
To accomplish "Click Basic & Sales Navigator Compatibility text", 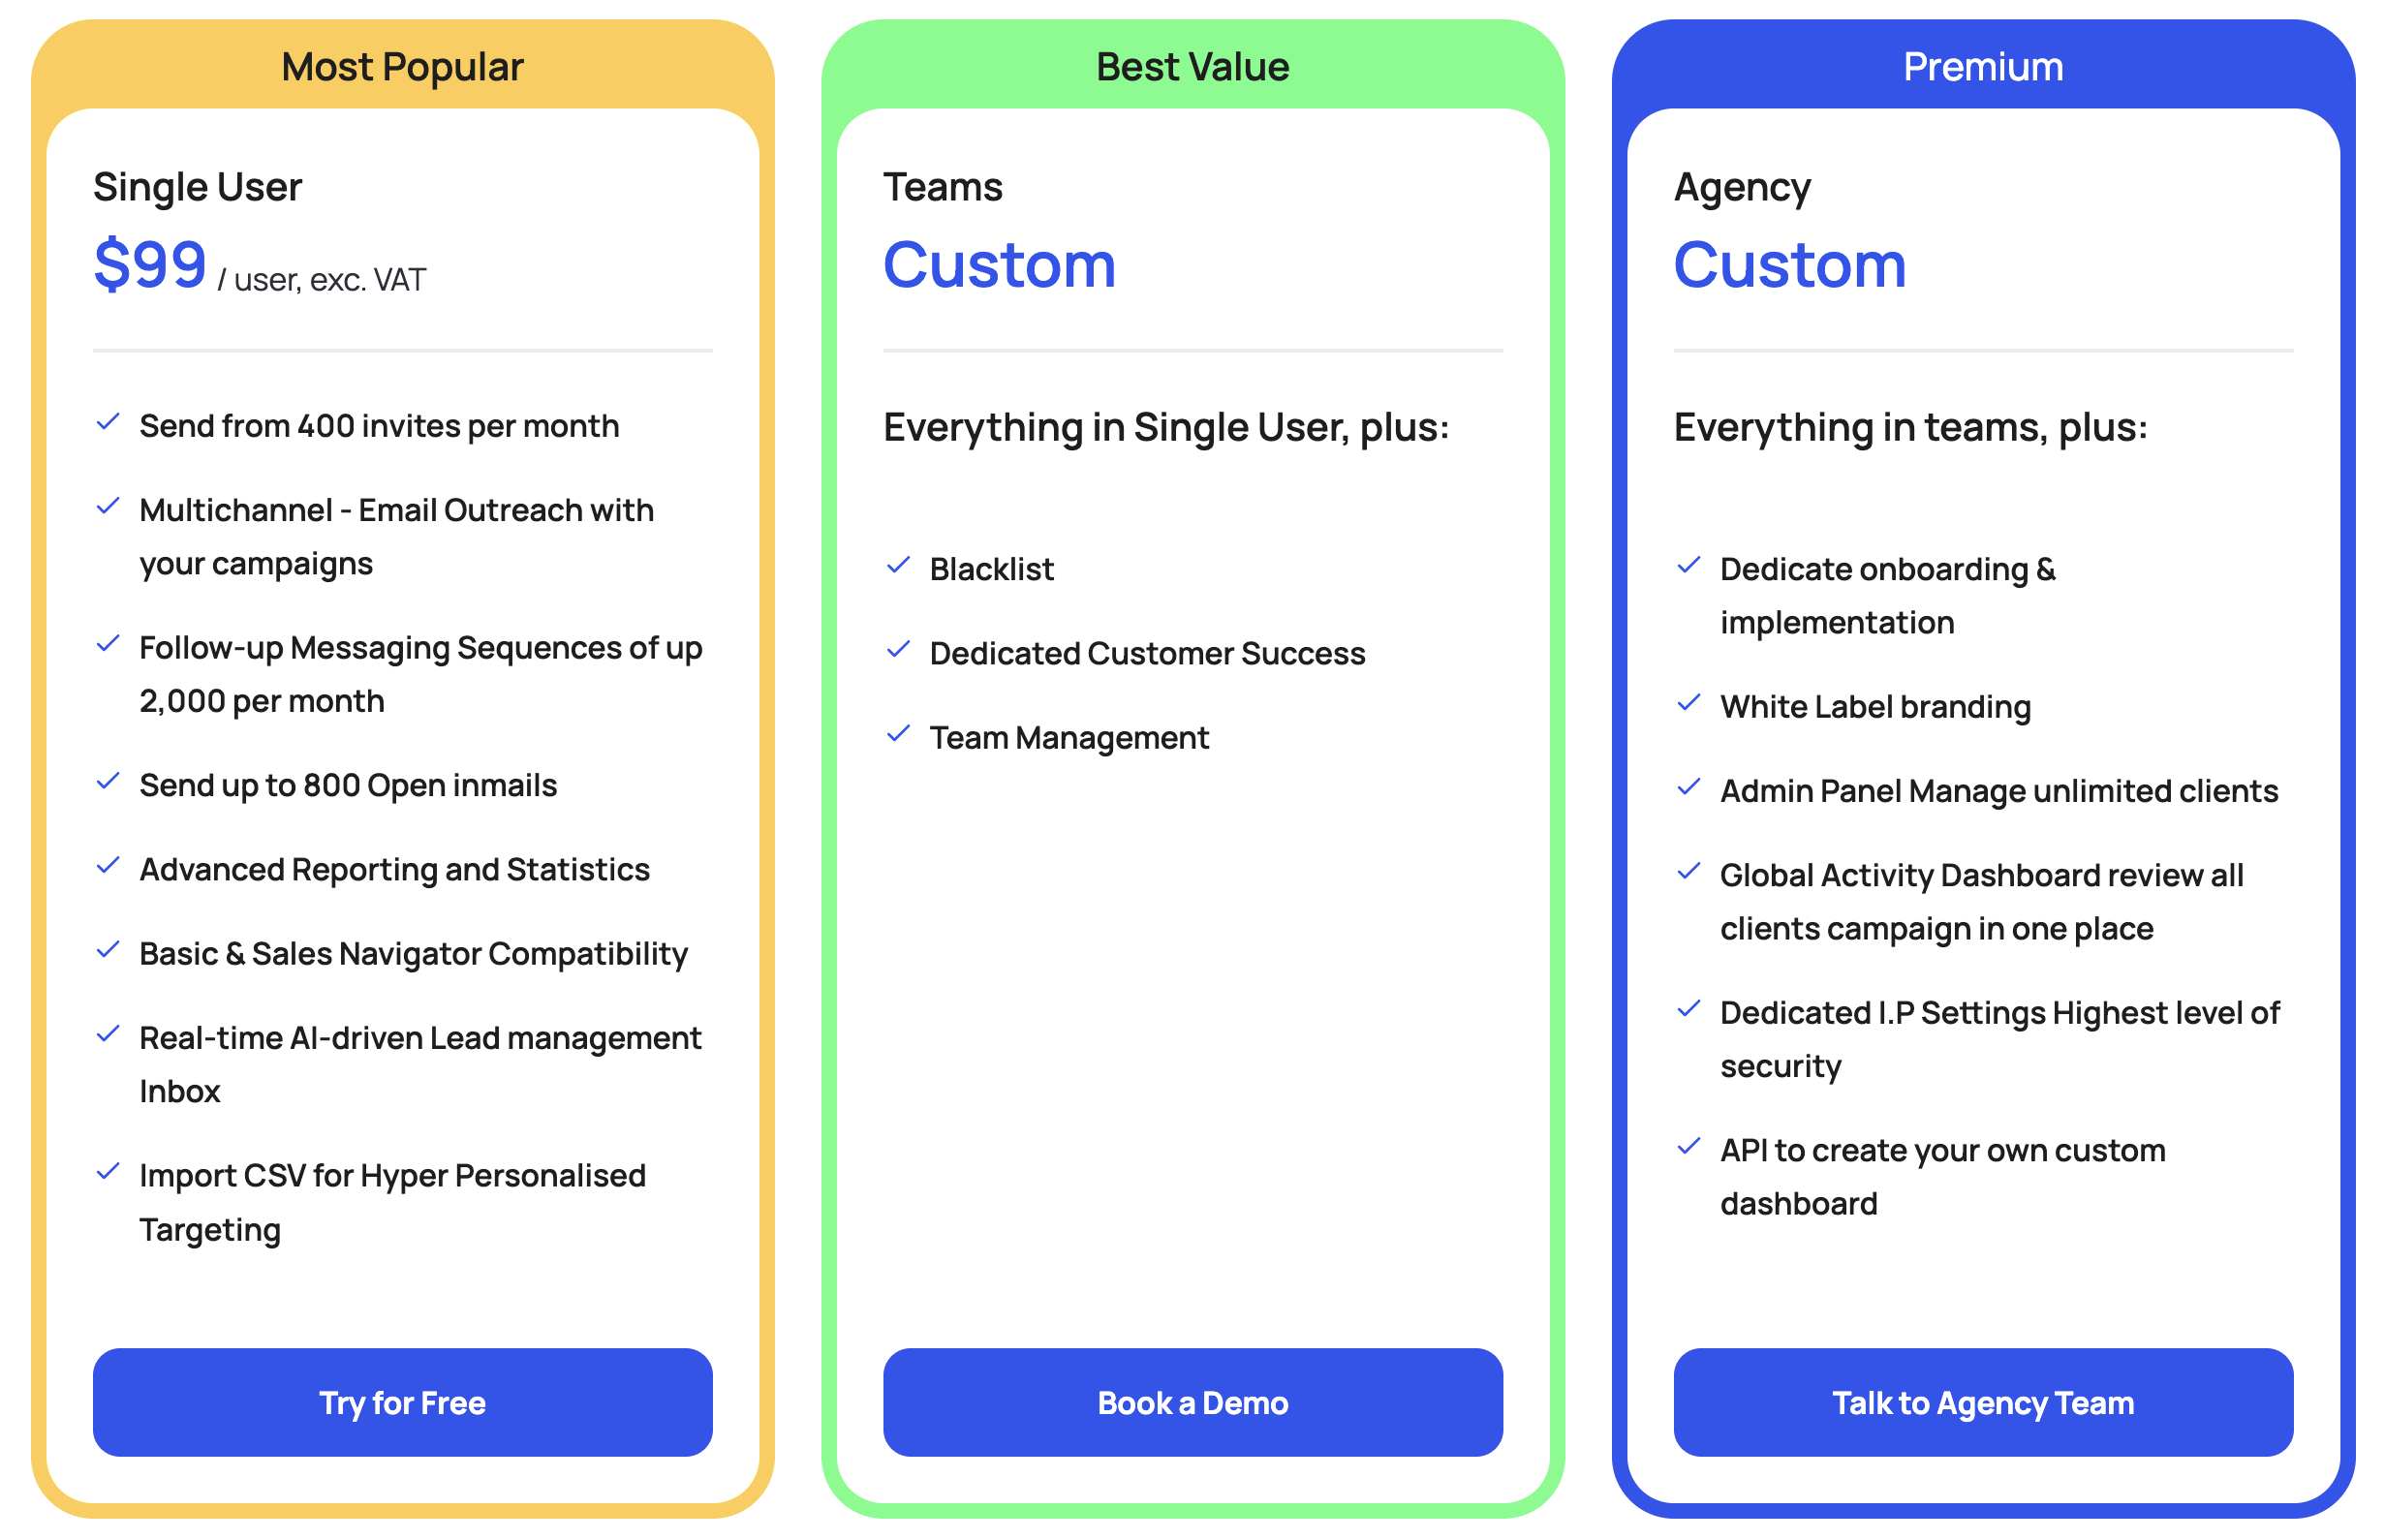I will point(413,954).
